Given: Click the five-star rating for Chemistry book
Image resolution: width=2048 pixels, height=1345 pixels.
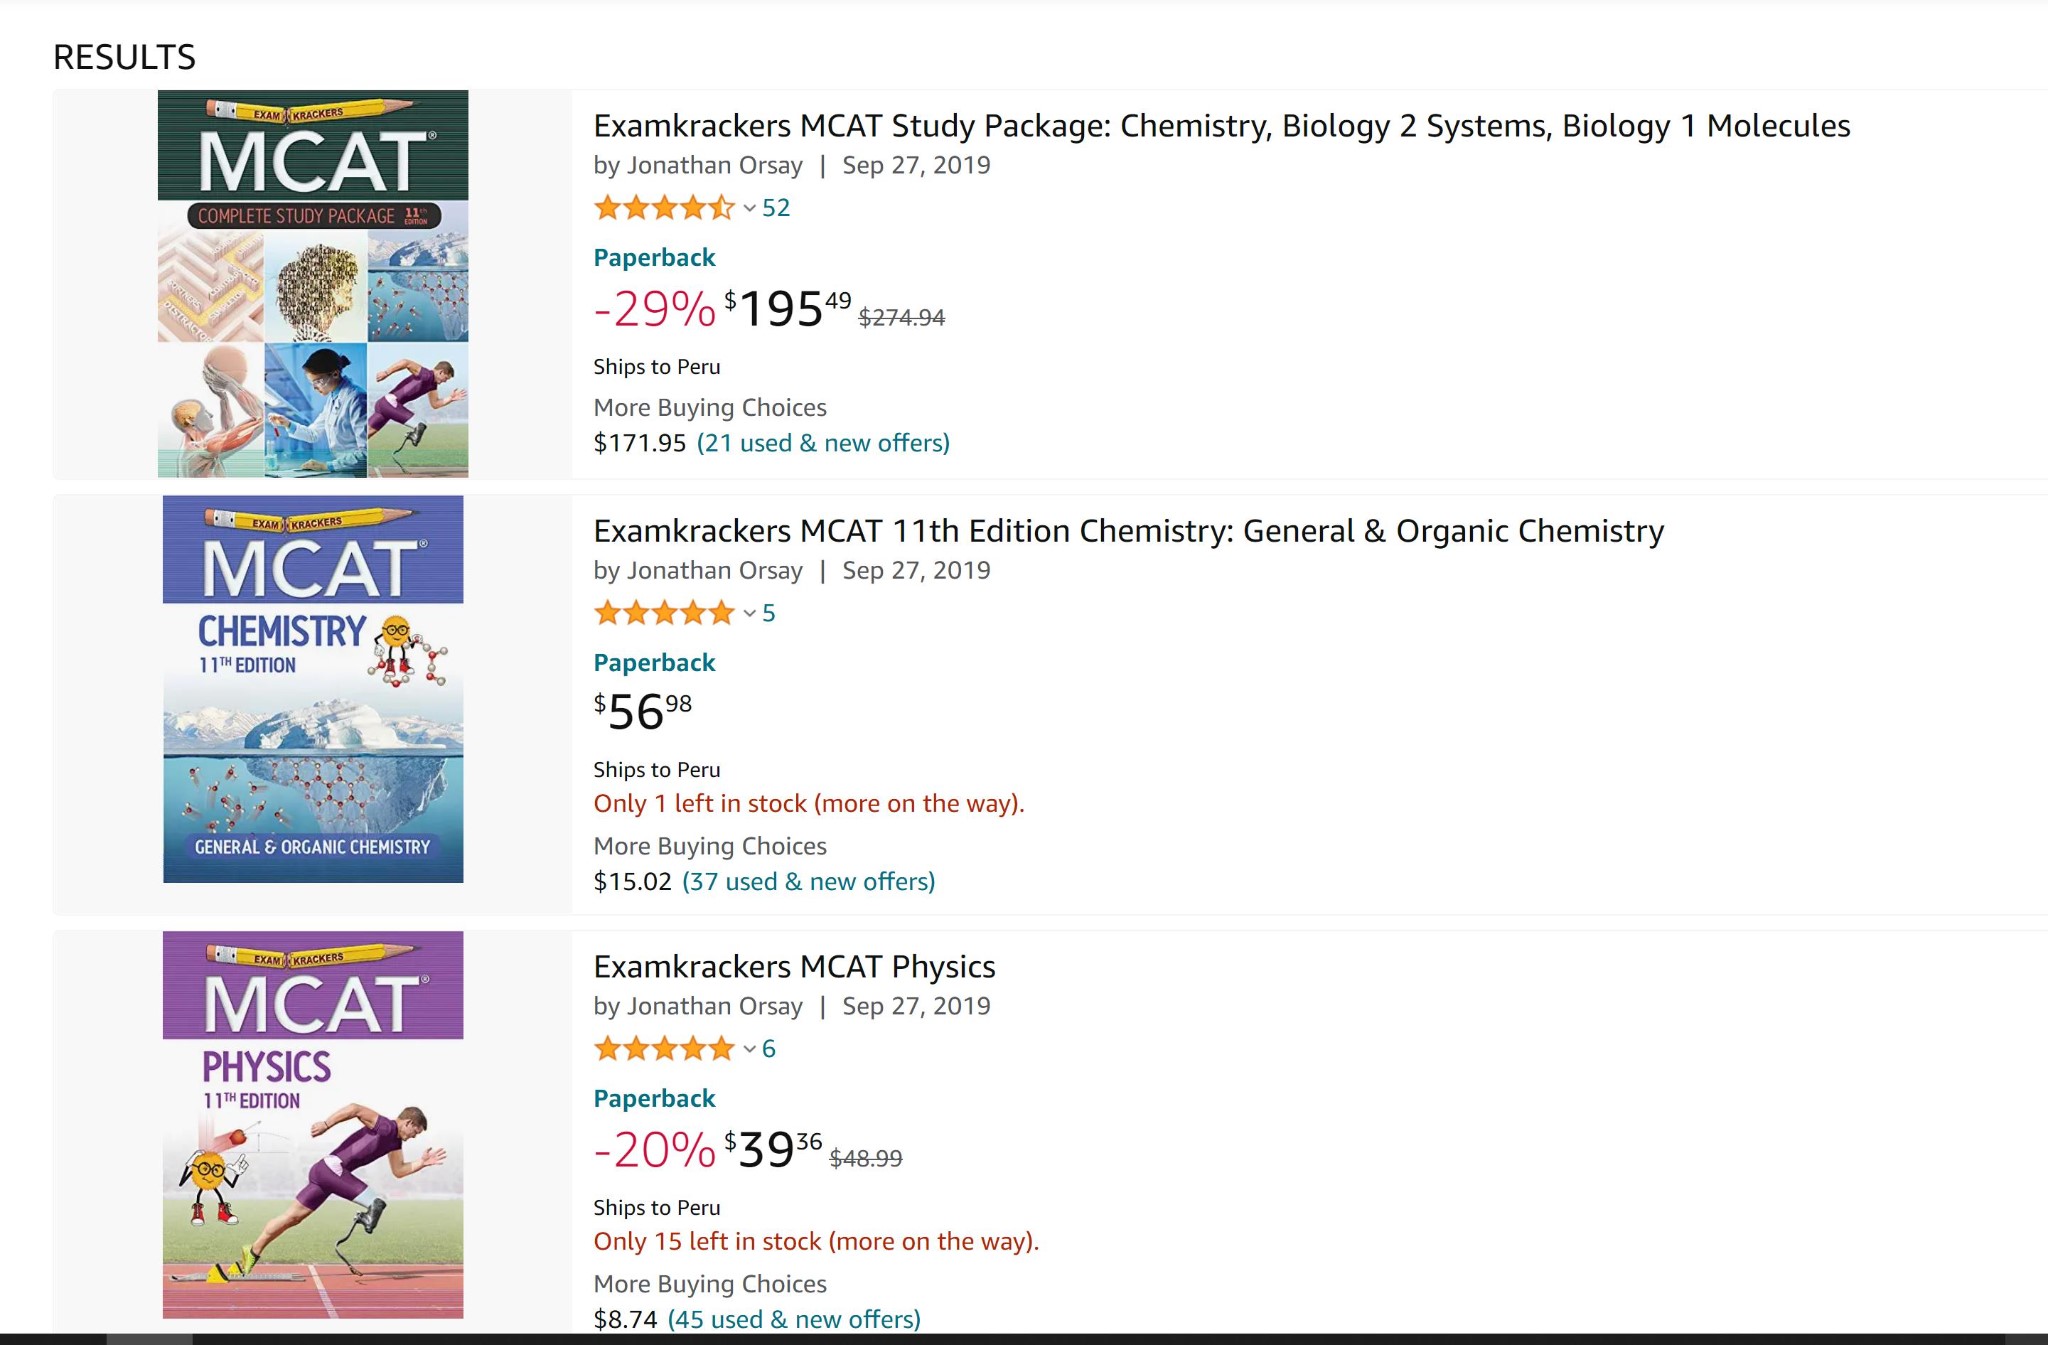Looking at the screenshot, I should click(663, 612).
